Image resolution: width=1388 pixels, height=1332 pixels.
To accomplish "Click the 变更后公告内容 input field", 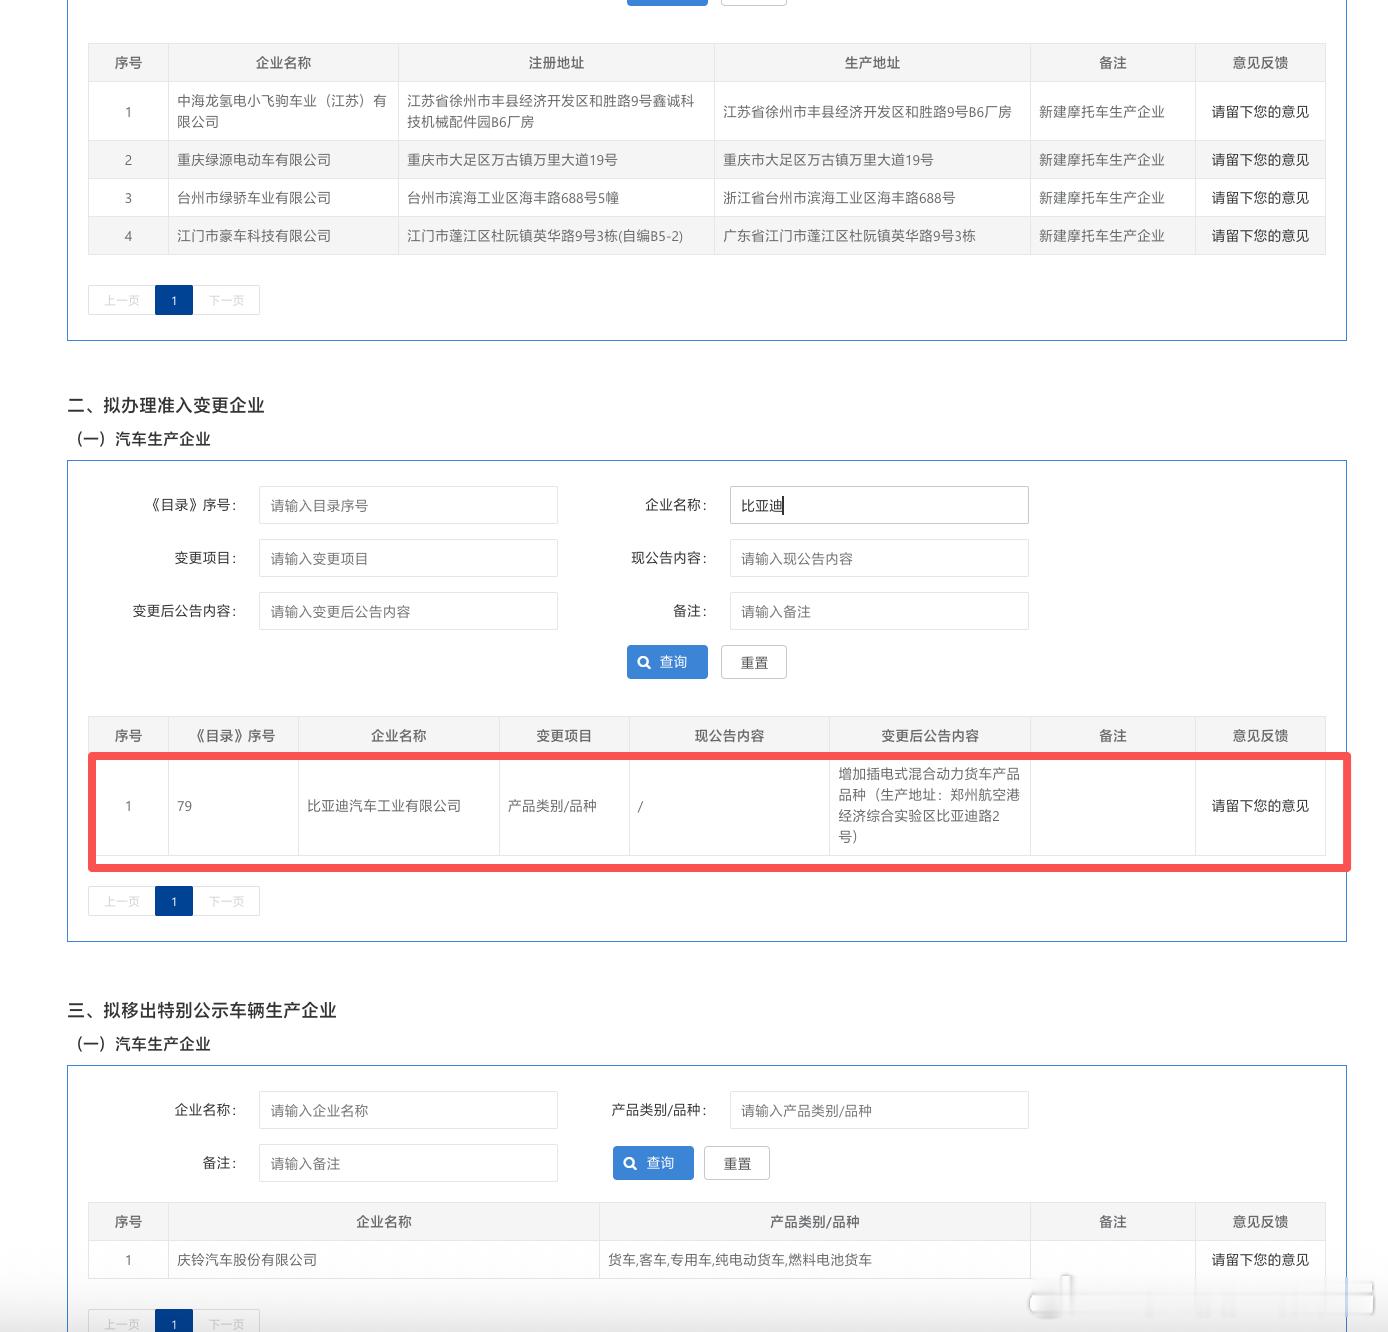I will (407, 611).
